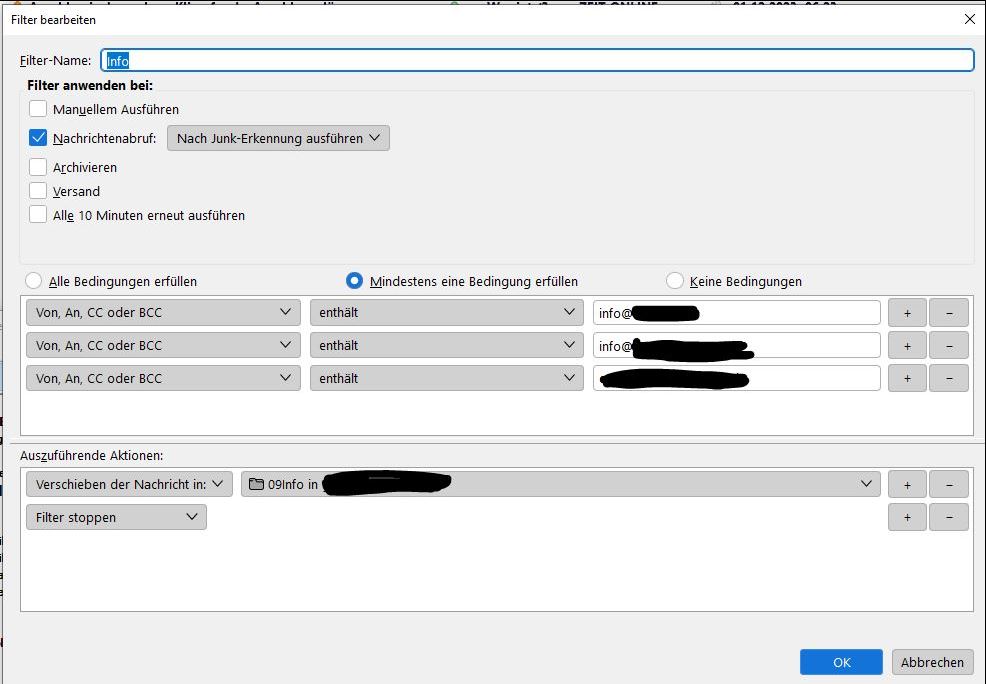Click the second condition's info@ value field
This screenshot has width=986, height=684.
click(x=736, y=345)
